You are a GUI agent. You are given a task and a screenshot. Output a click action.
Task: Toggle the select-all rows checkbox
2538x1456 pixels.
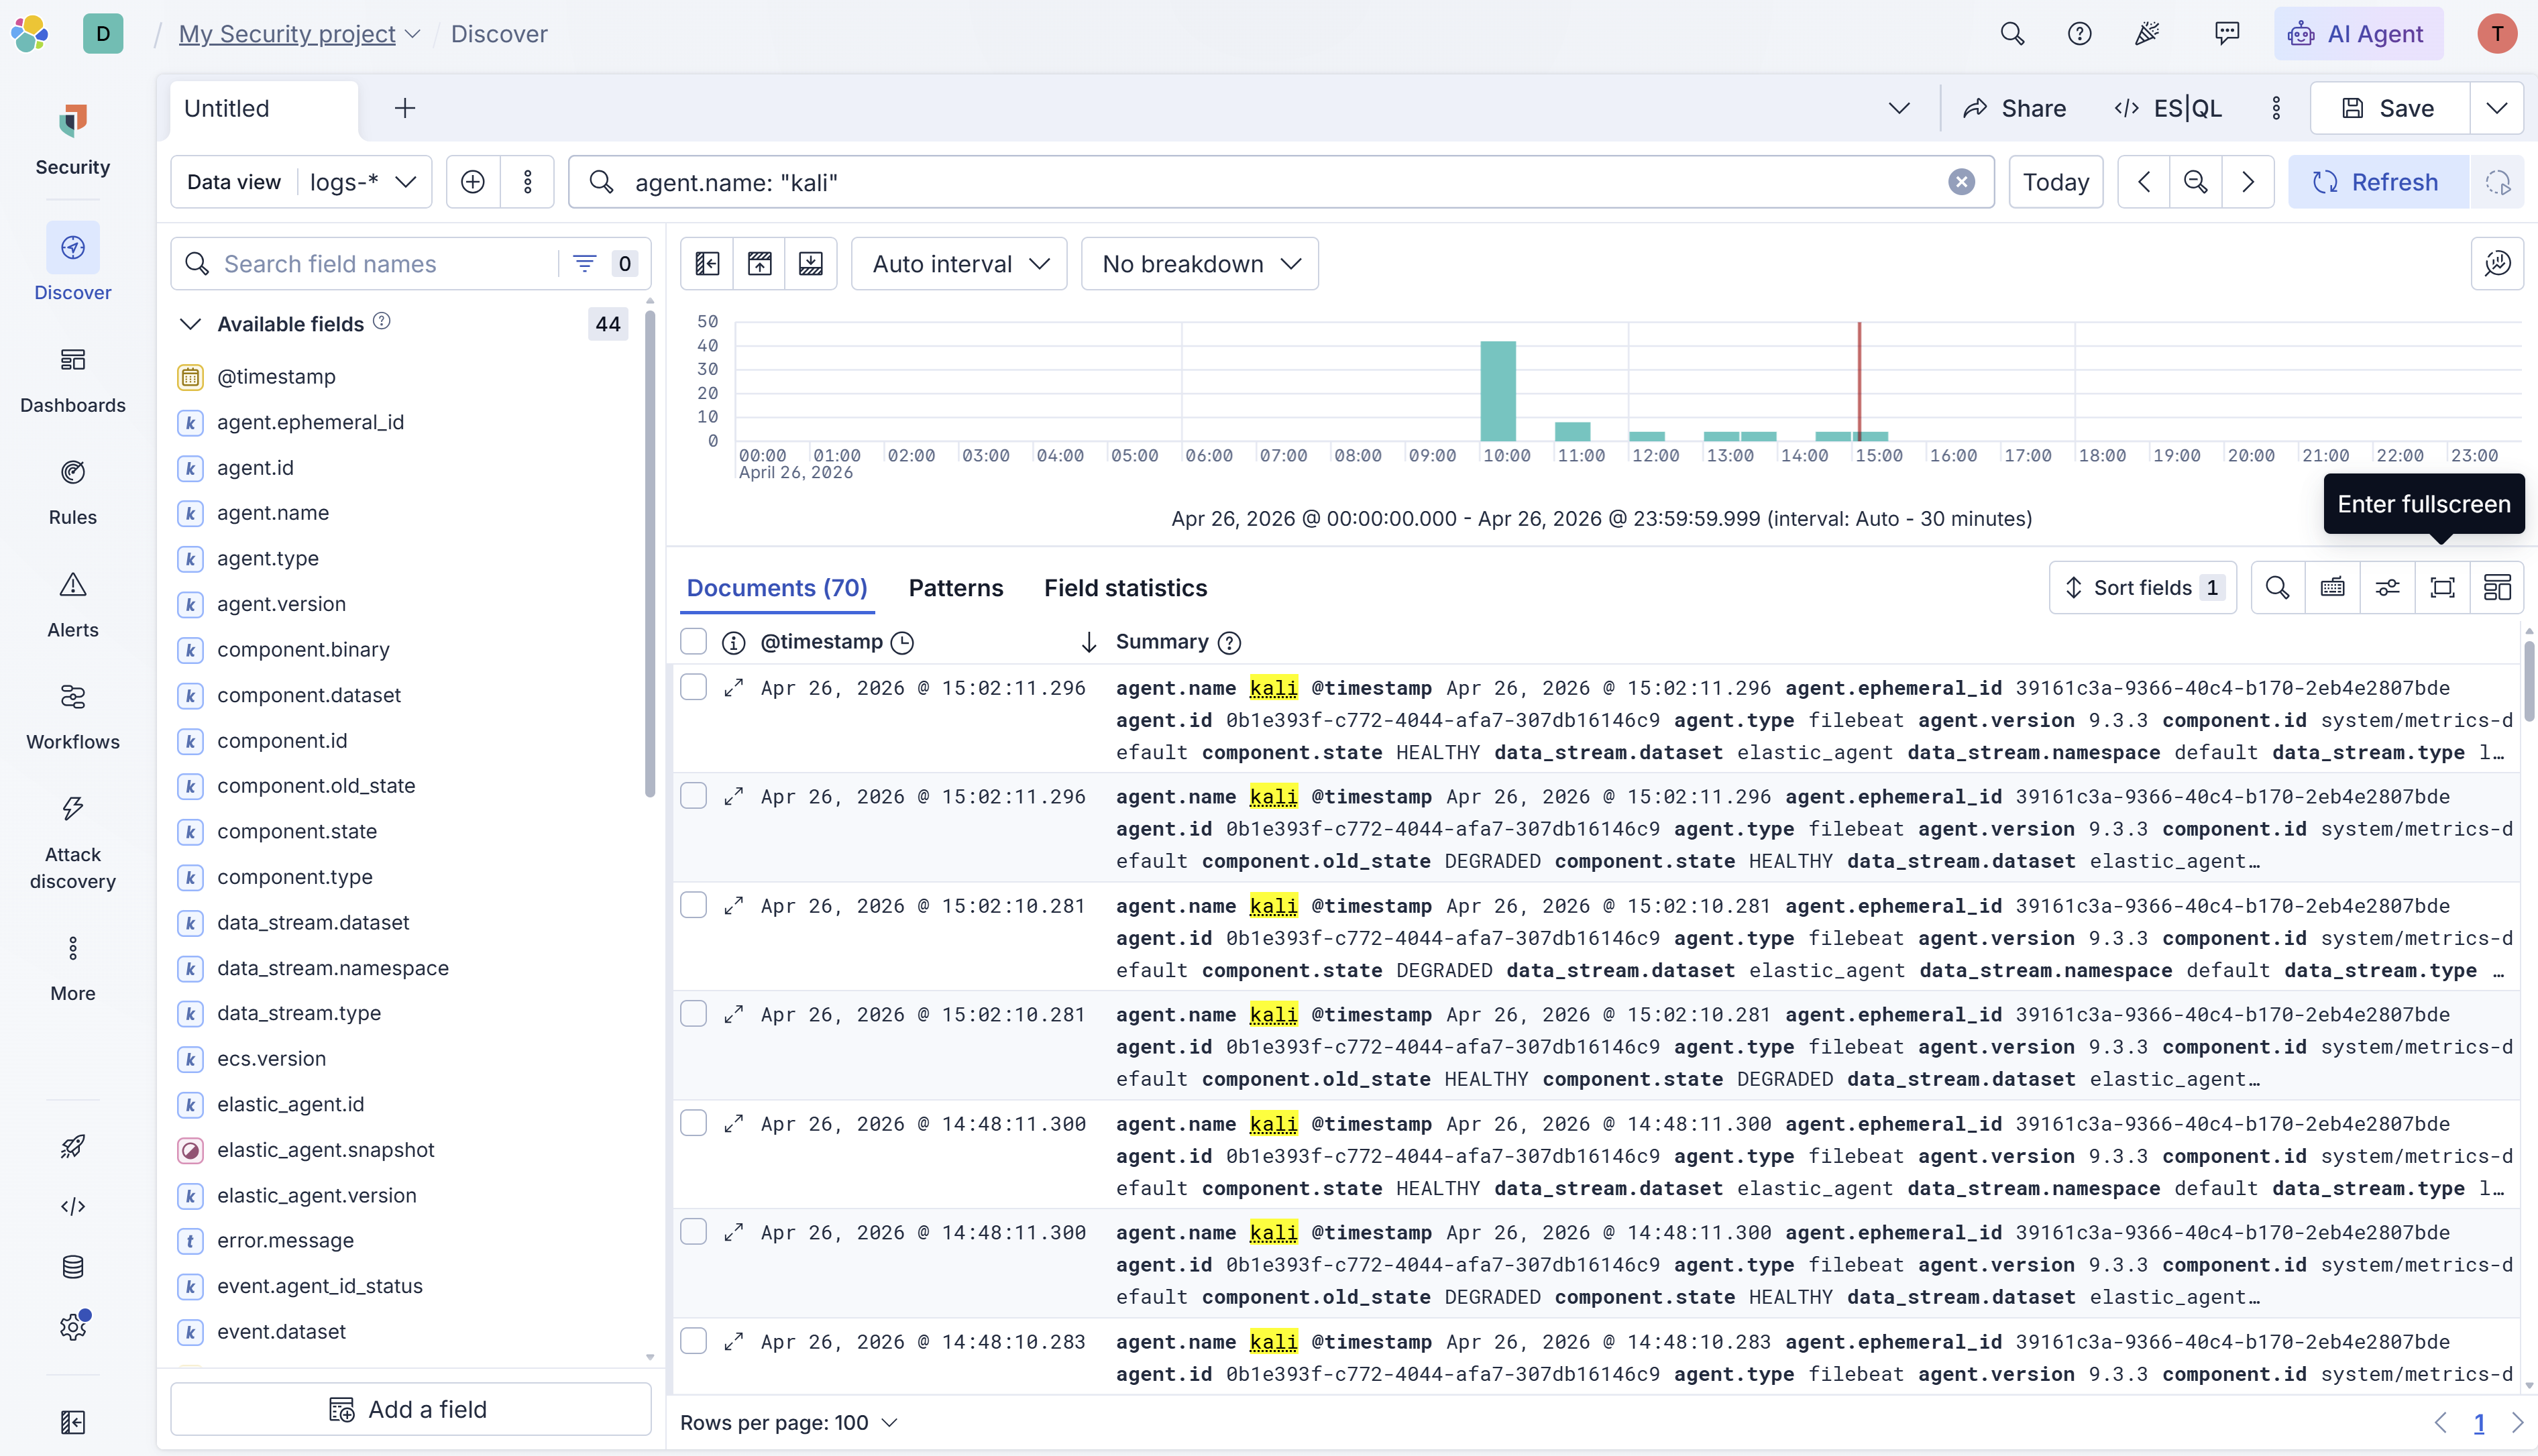(x=693, y=642)
